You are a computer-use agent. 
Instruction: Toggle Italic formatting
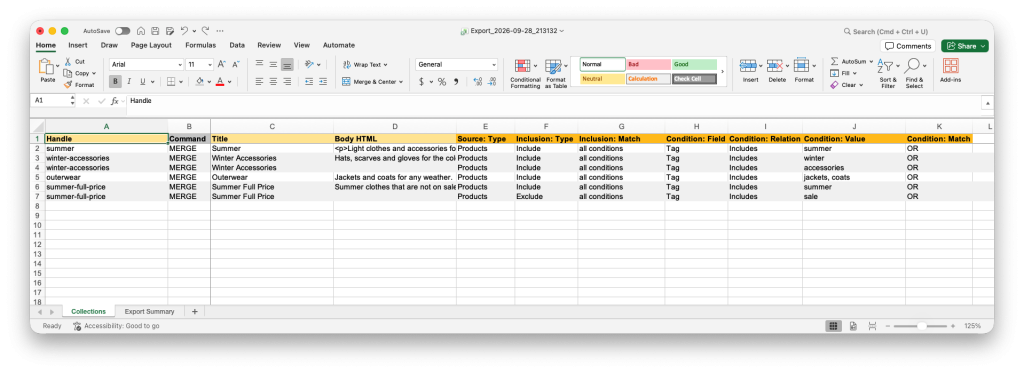point(129,82)
